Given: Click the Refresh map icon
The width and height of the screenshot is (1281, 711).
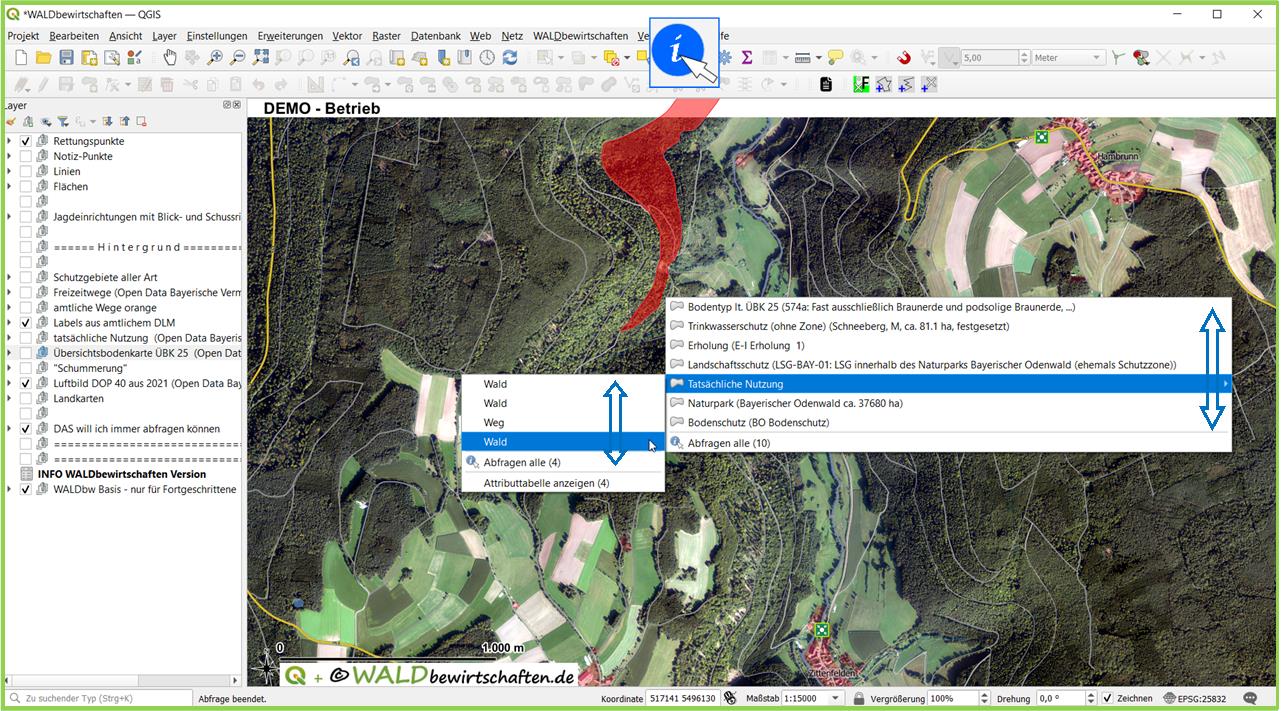Looking at the screenshot, I should 510,58.
